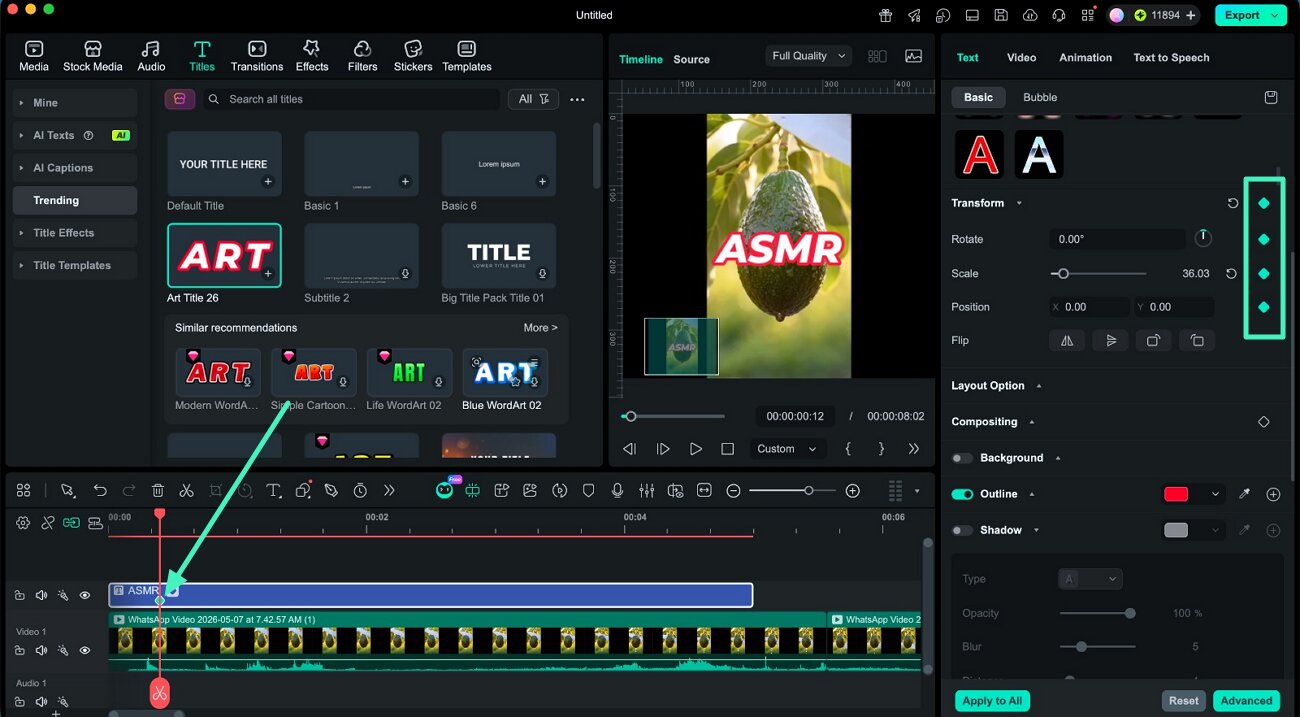Image resolution: width=1300 pixels, height=717 pixels.
Task: Click the red Outline color swatch
Action: coord(1176,494)
